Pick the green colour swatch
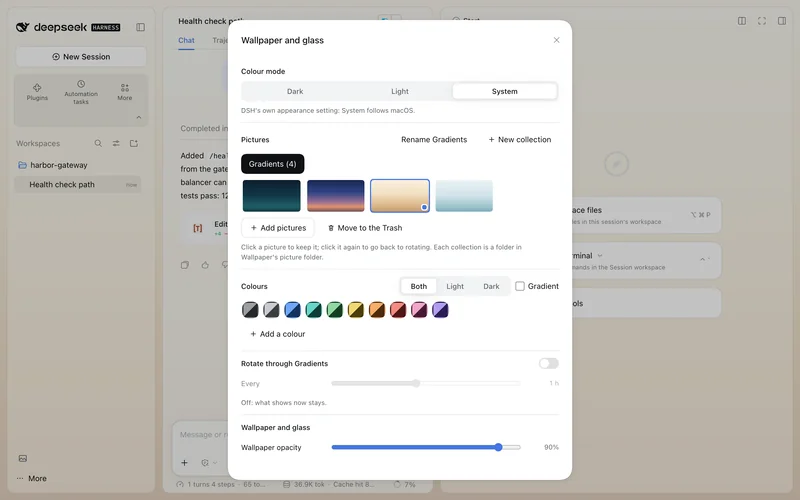The image size is (800, 500). (x=335, y=310)
